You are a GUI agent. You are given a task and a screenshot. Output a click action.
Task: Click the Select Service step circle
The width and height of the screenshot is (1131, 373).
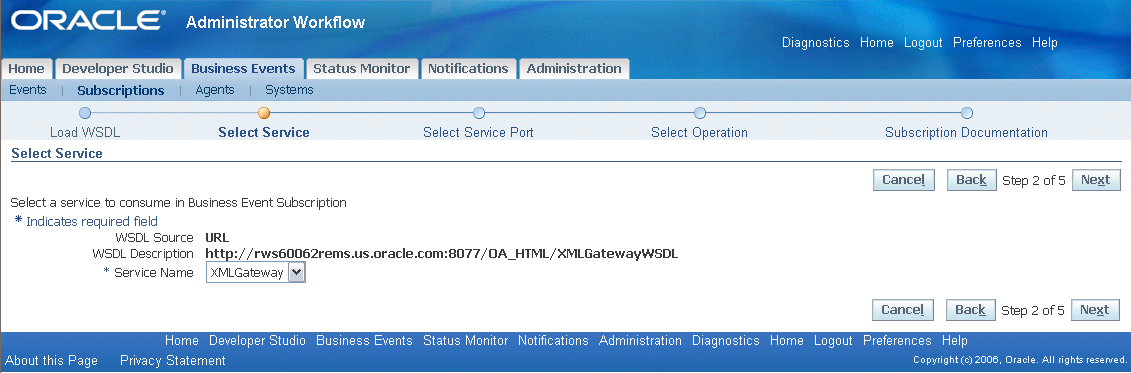tap(264, 113)
